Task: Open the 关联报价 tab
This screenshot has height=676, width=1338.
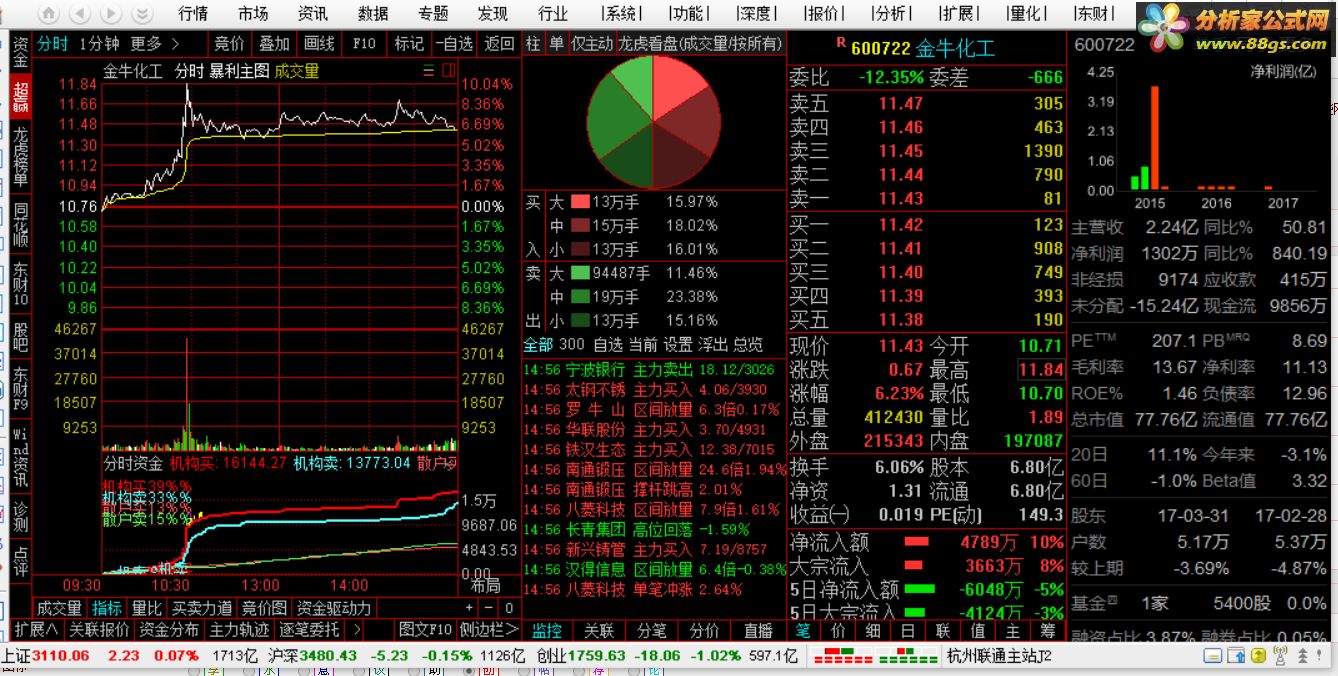Action: click(x=99, y=629)
